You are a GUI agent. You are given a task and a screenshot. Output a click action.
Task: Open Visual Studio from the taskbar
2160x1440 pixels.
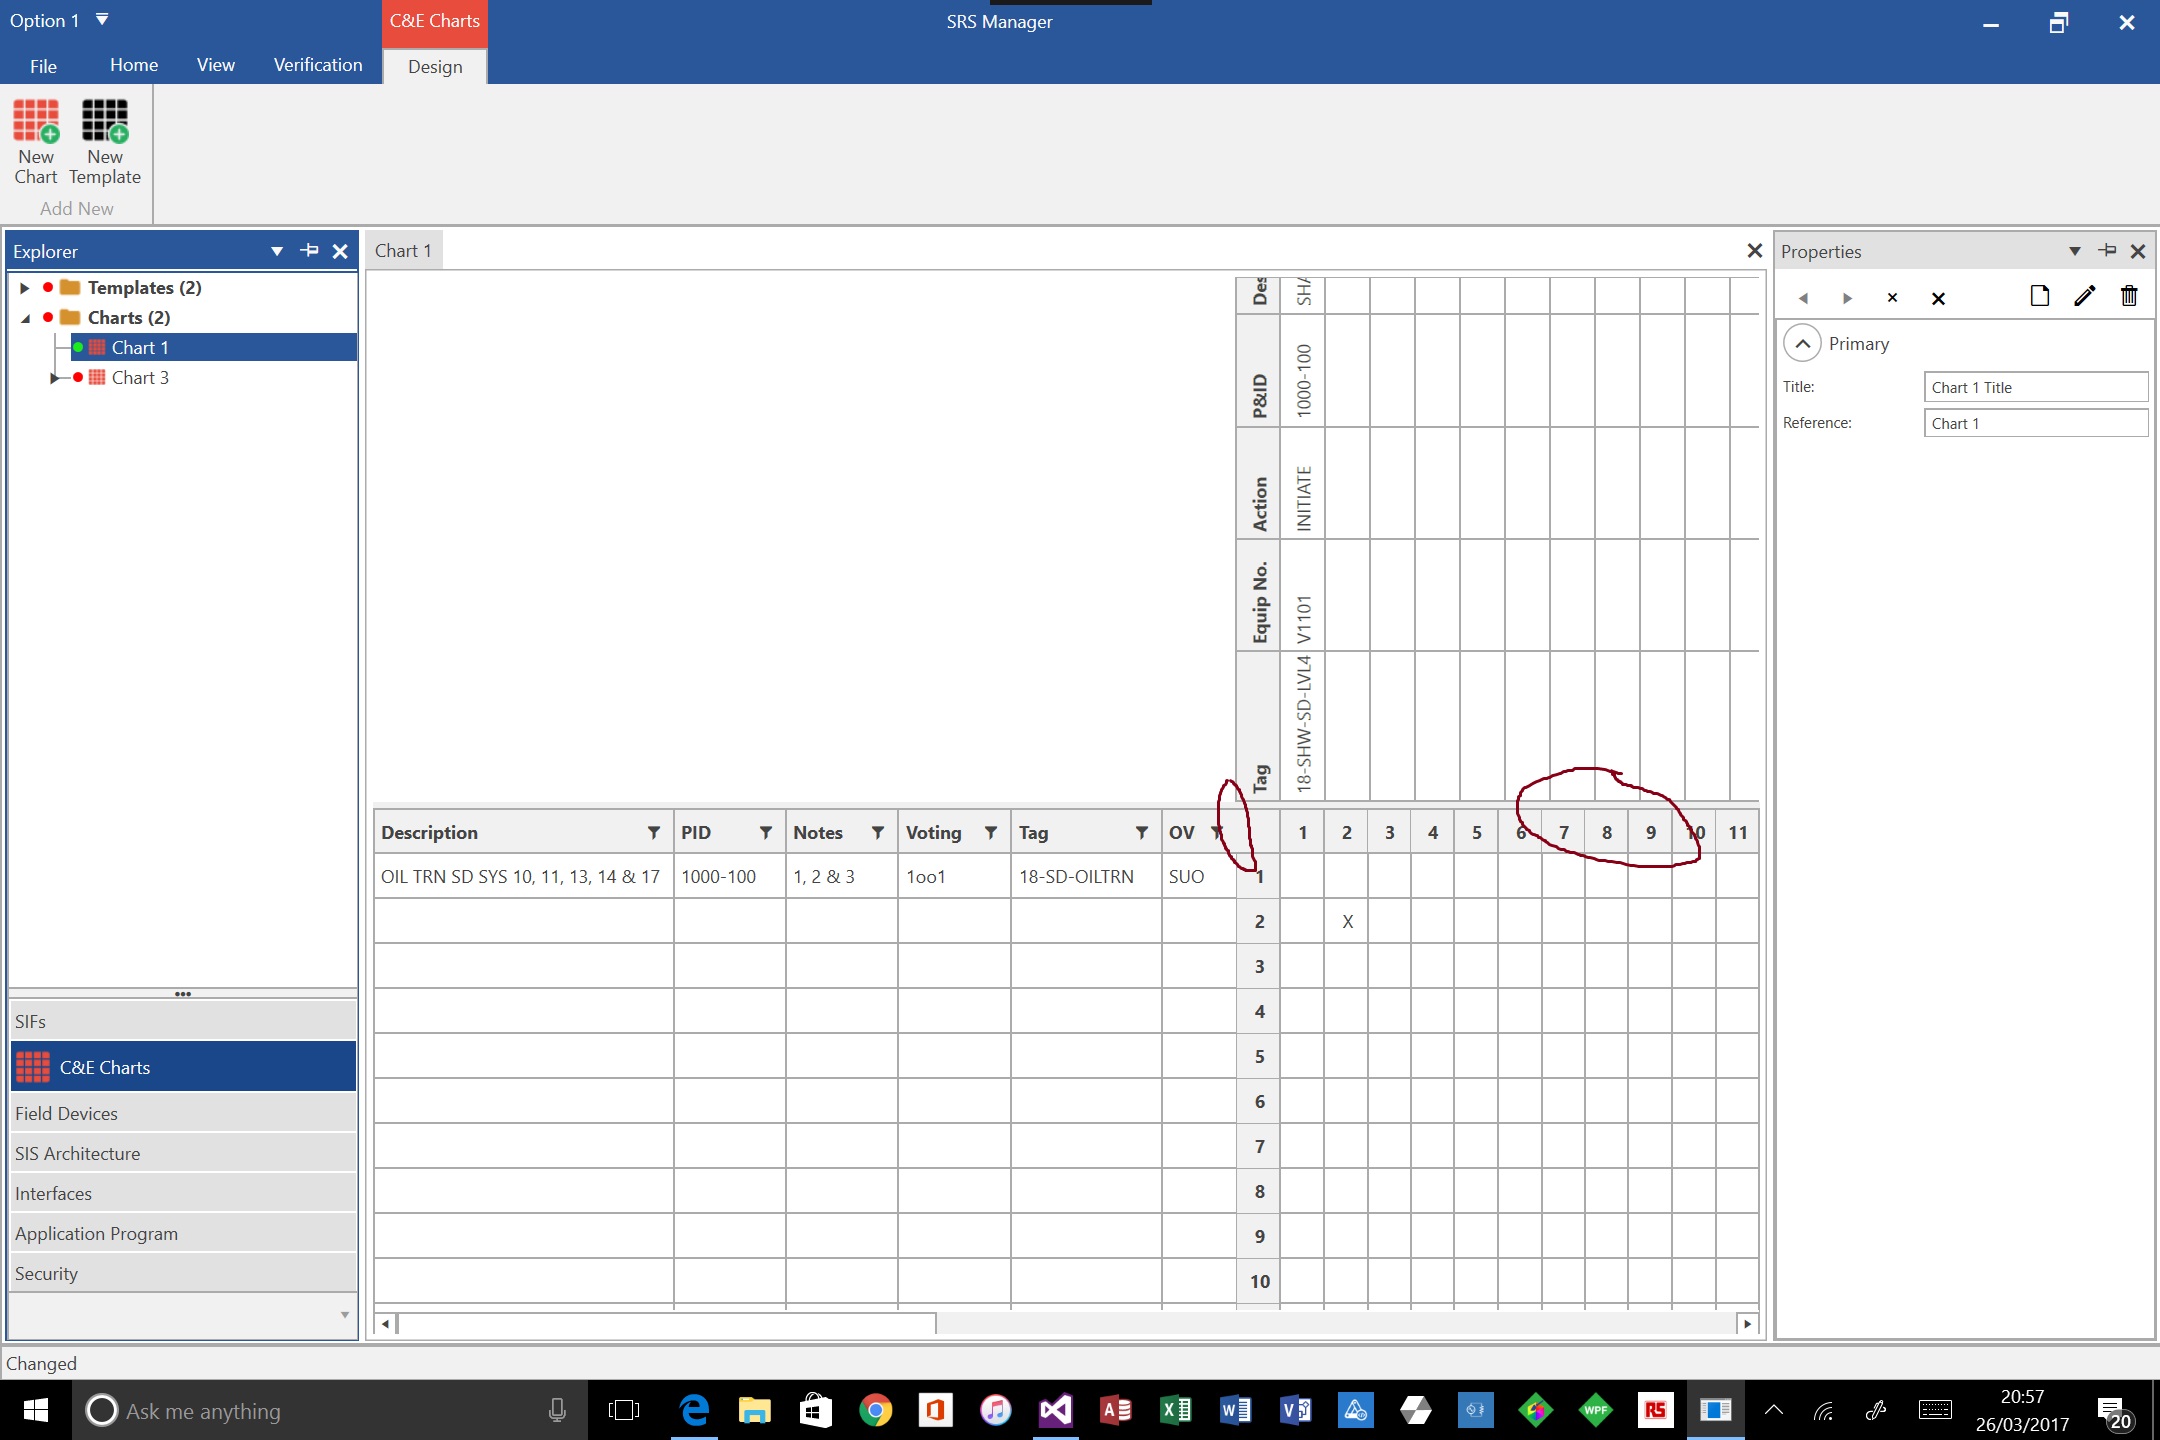[1055, 1410]
